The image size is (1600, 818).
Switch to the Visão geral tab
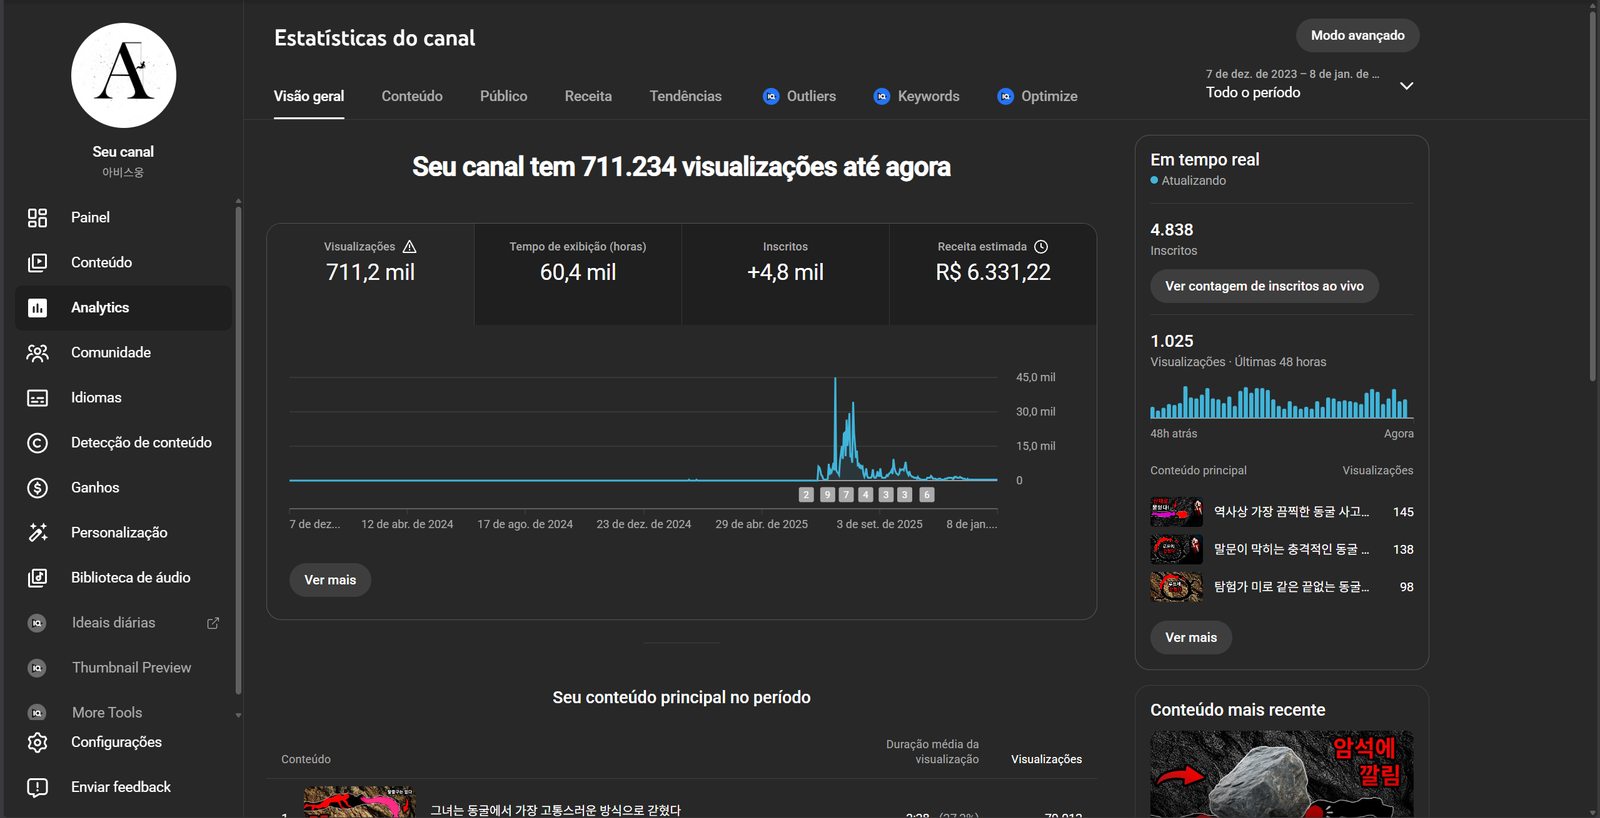point(309,96)
